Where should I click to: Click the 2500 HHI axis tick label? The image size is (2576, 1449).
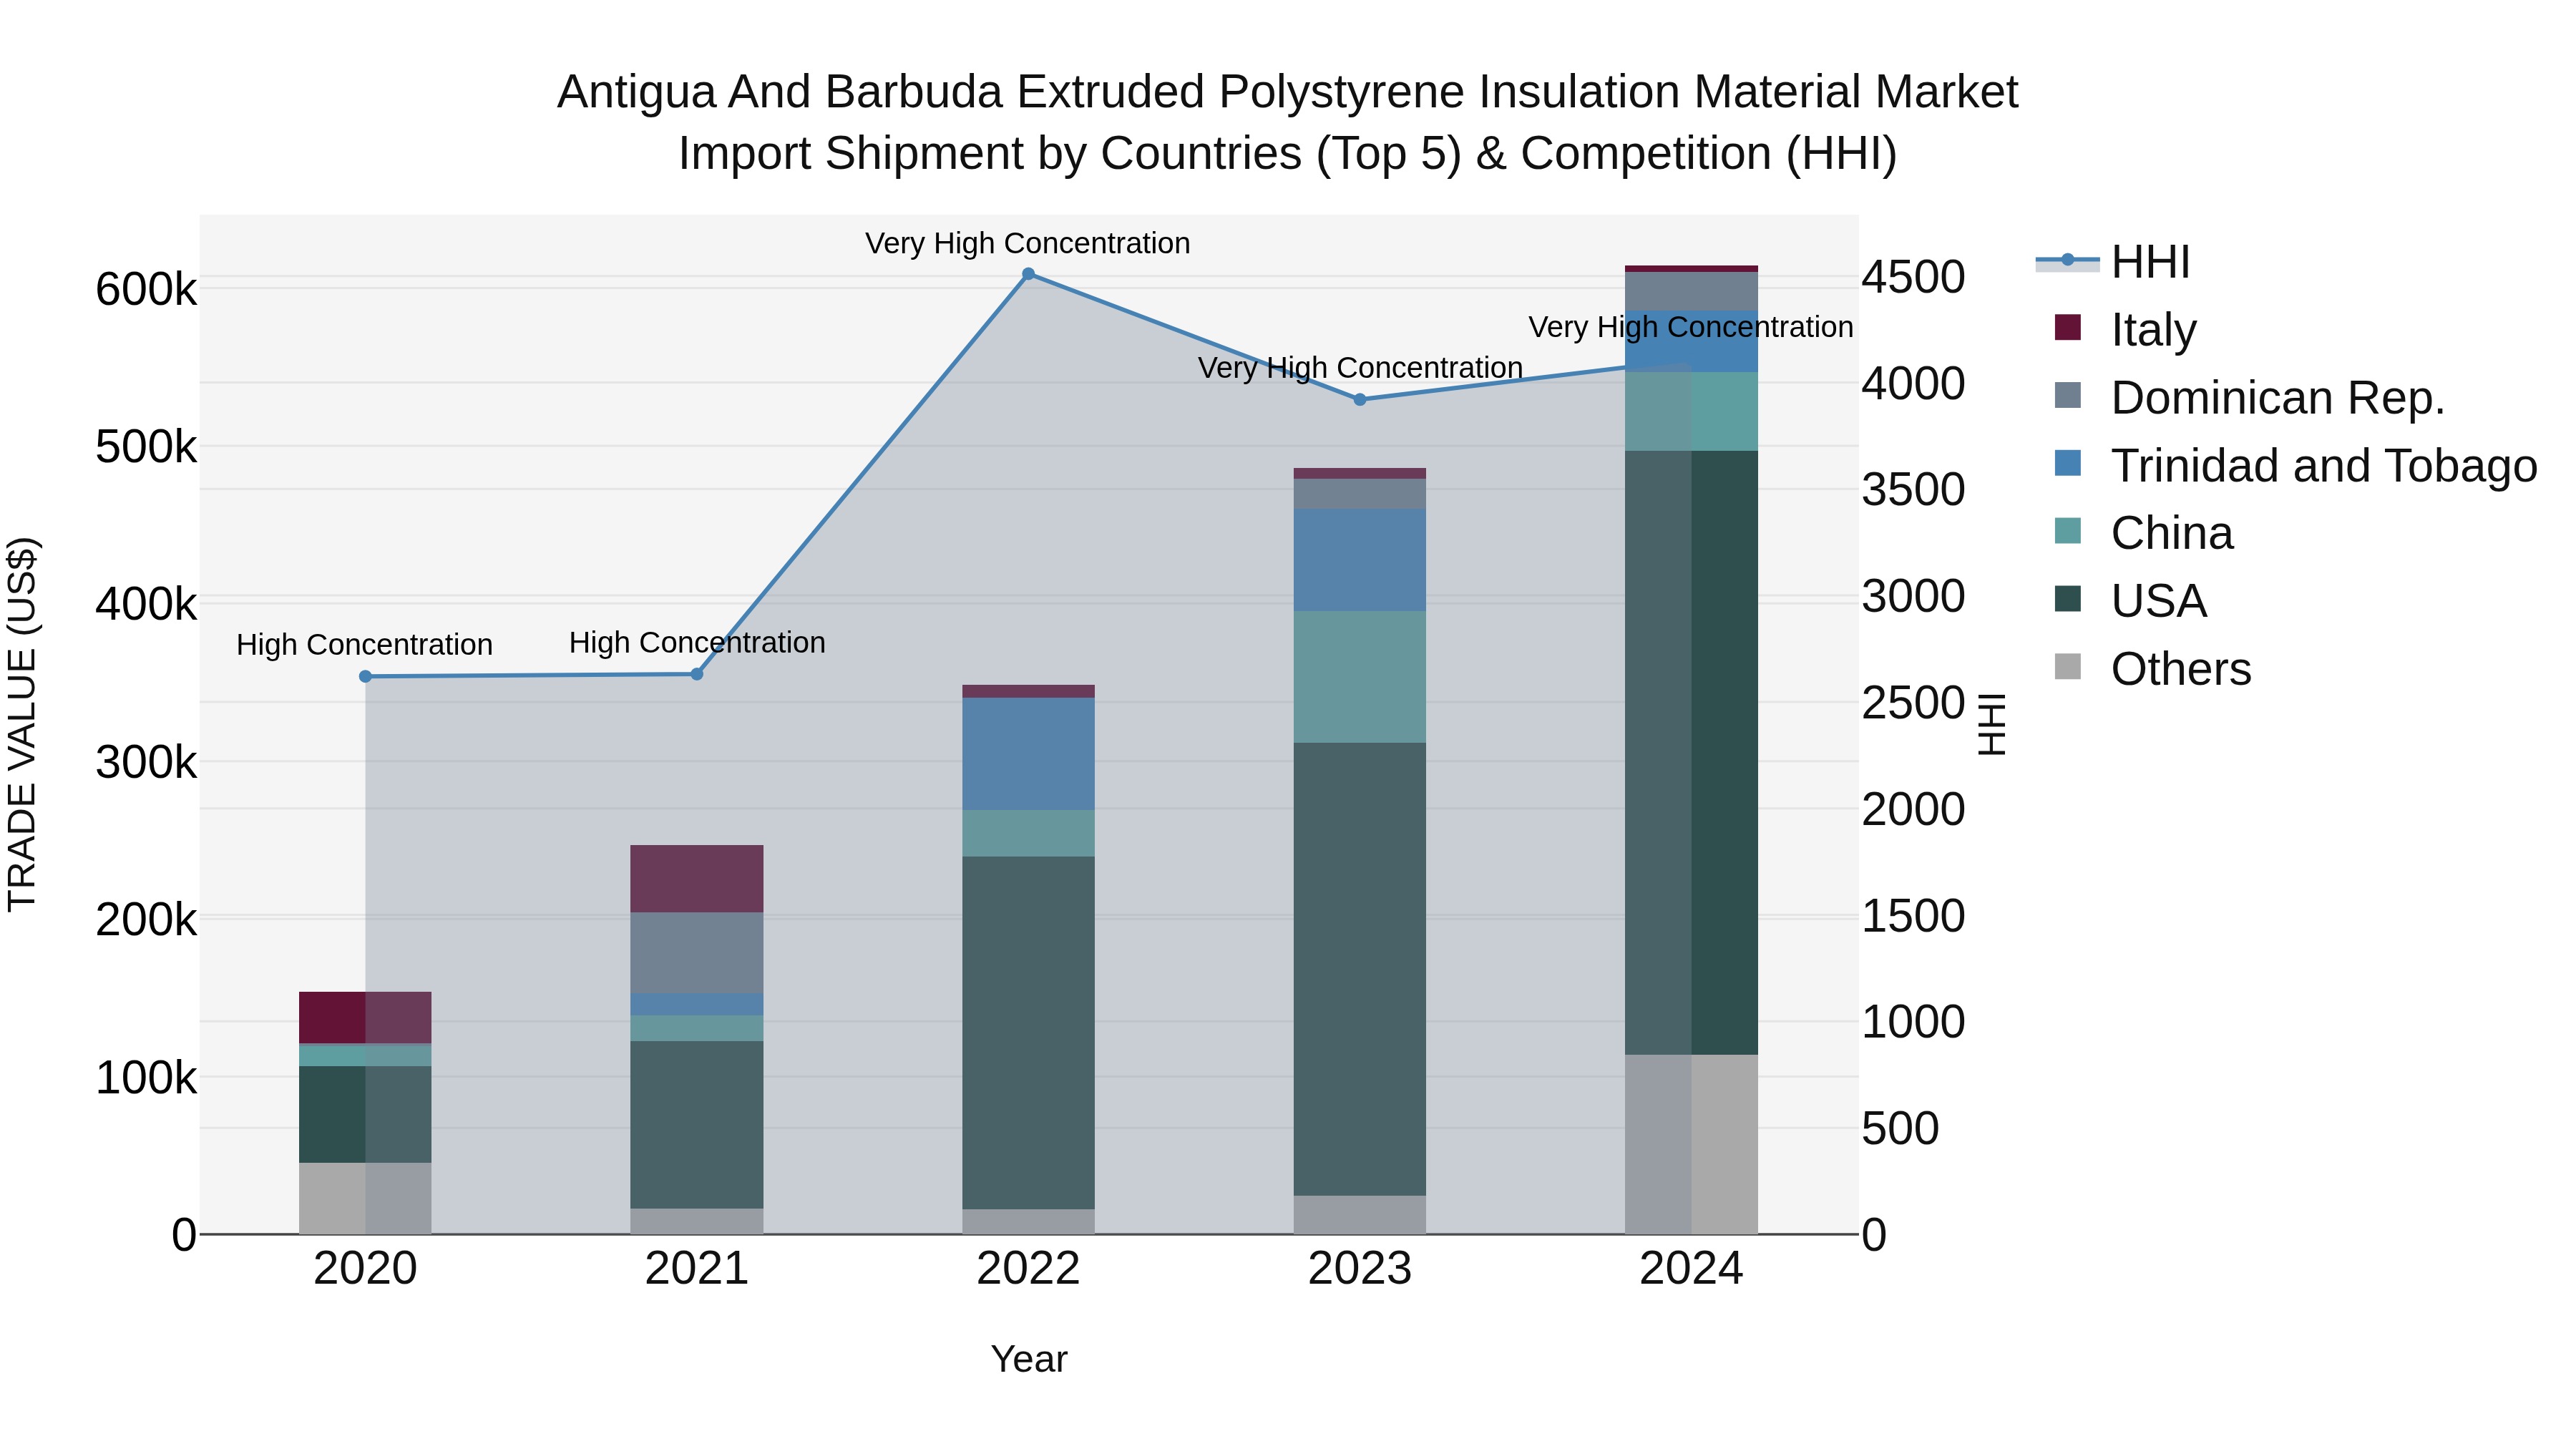[x=1914, y=703]
